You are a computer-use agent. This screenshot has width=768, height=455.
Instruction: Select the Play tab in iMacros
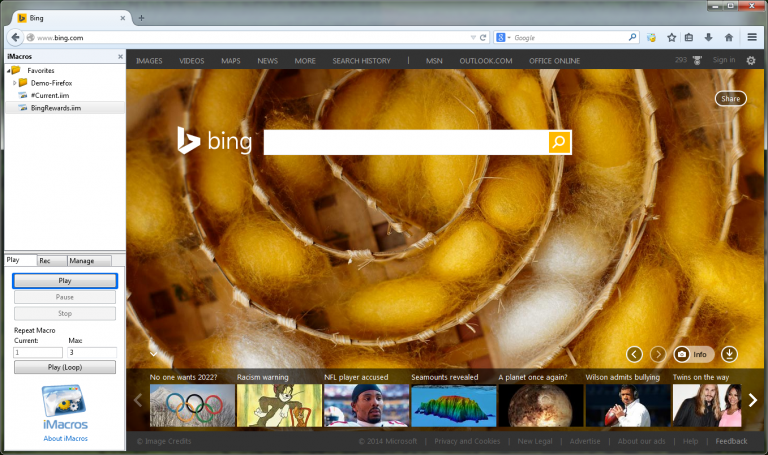coord(20,260)
